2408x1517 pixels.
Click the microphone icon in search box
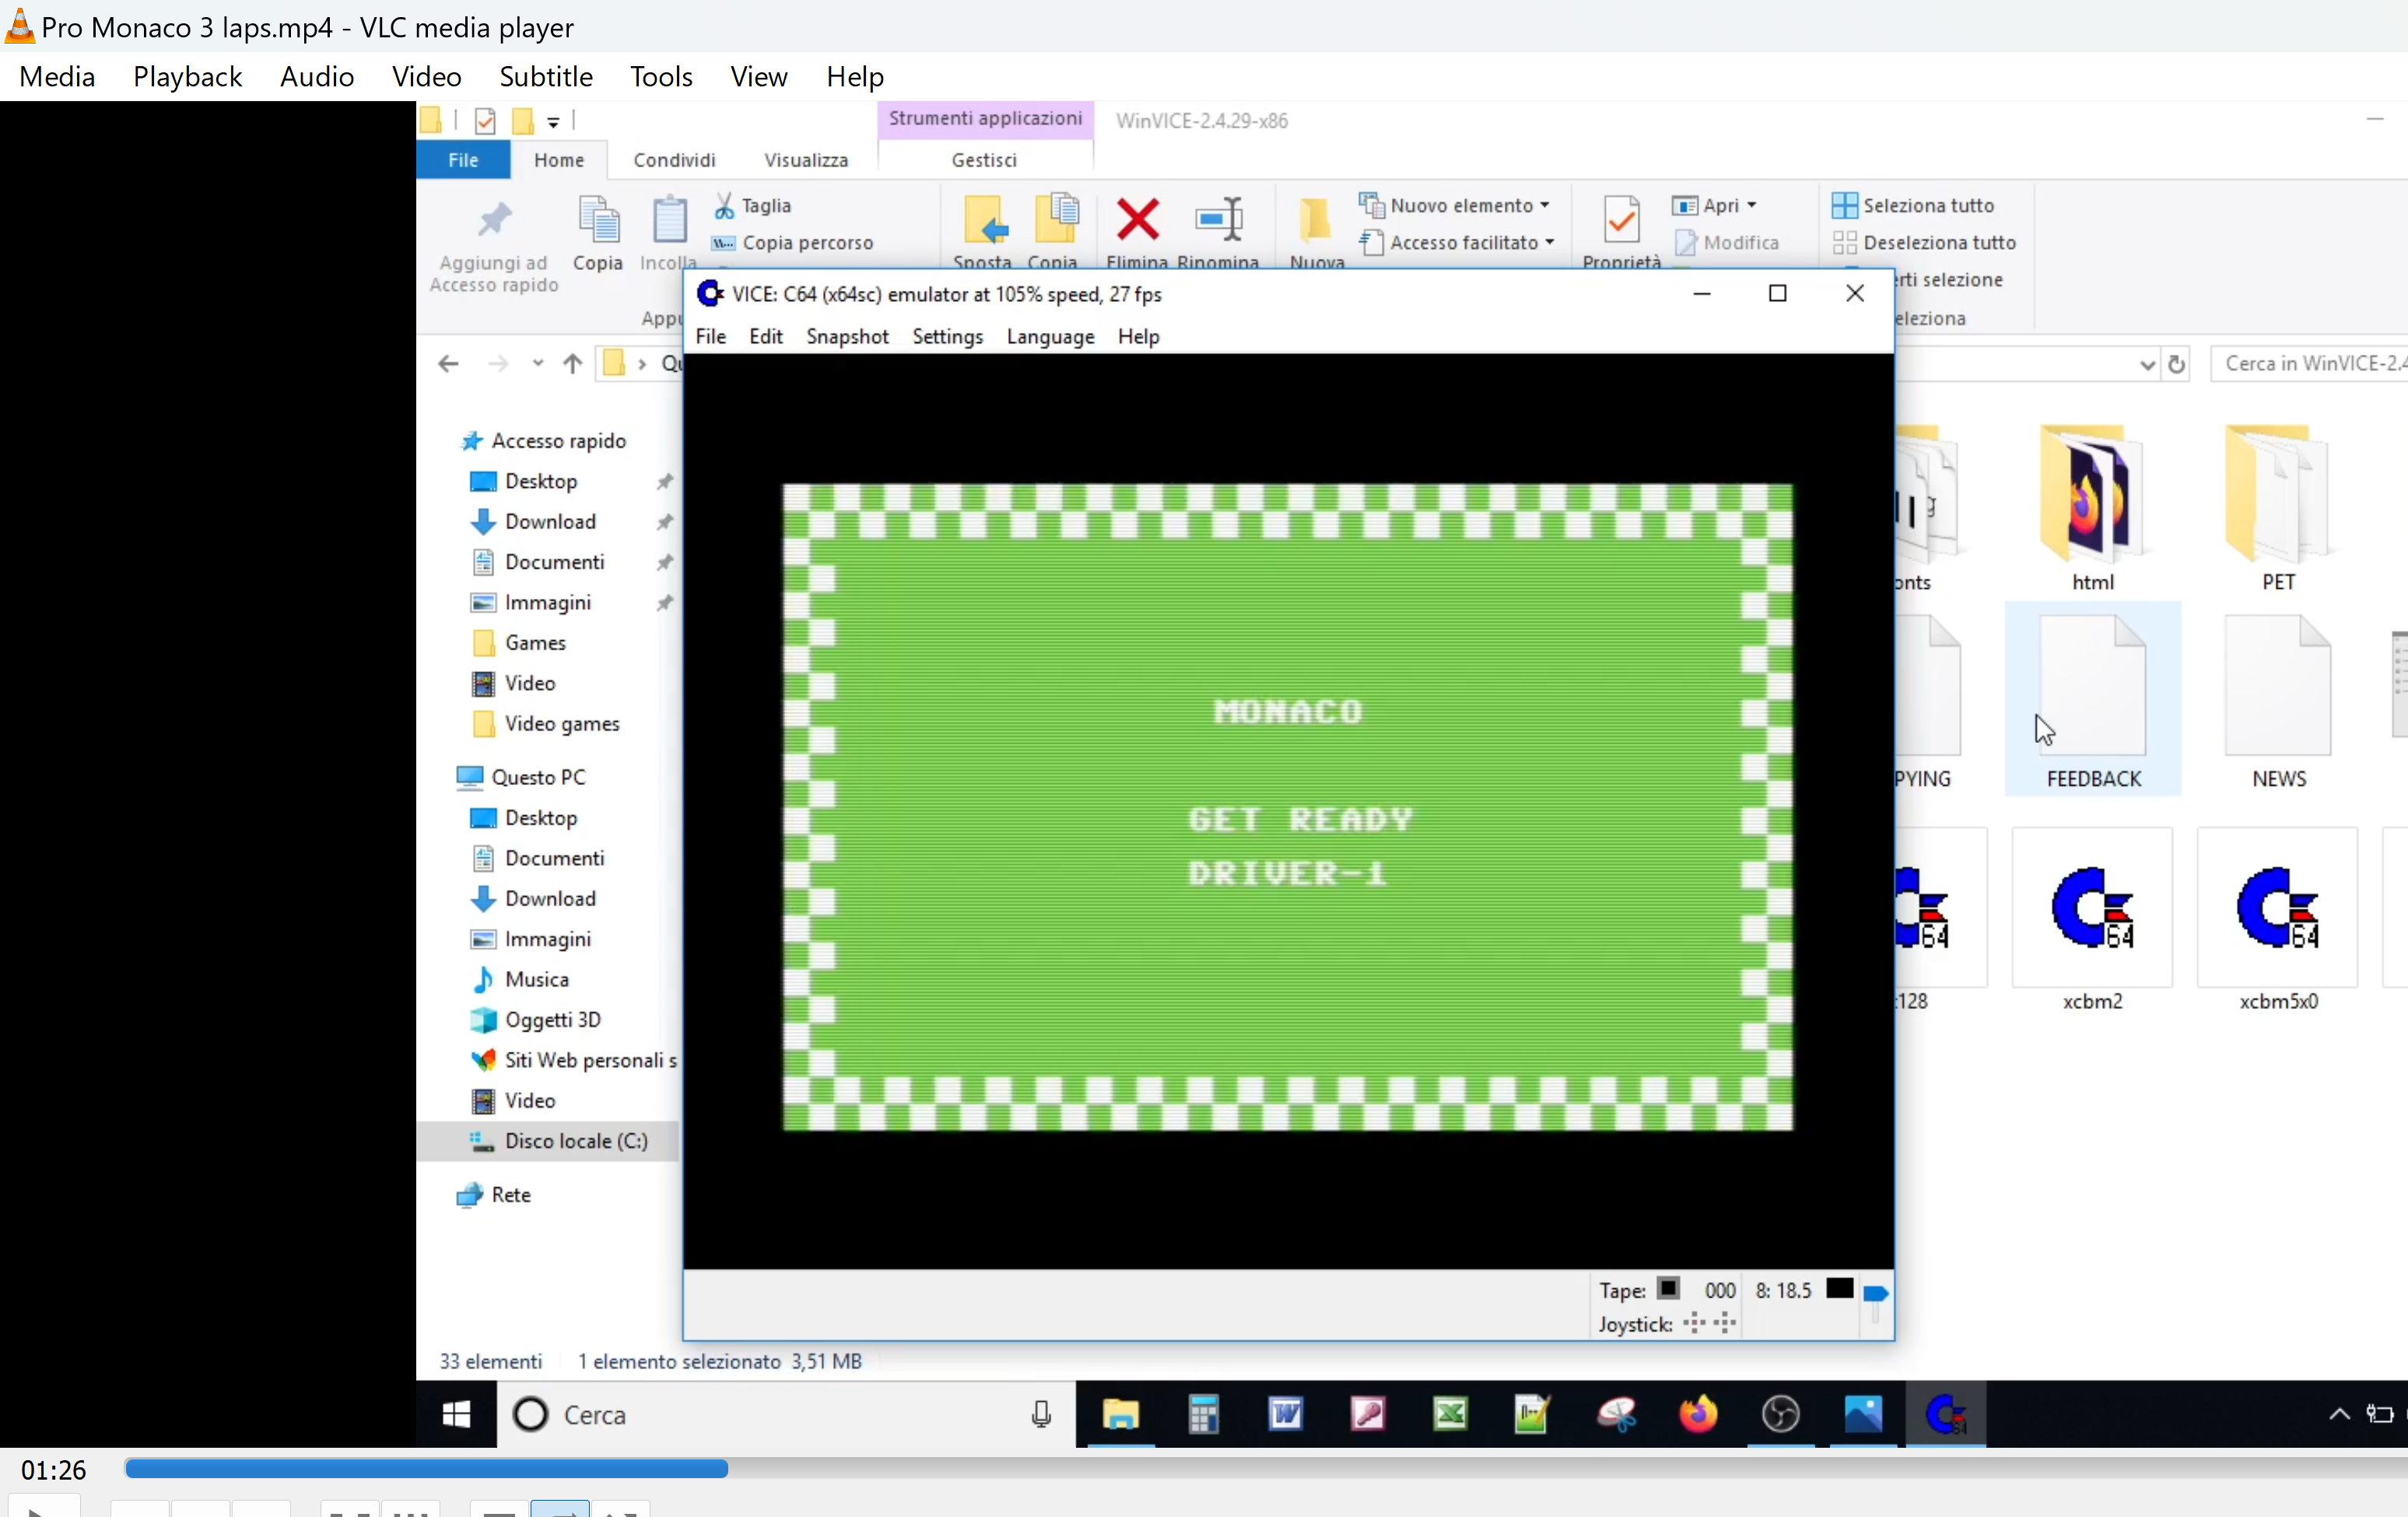click(1041, 1414)
